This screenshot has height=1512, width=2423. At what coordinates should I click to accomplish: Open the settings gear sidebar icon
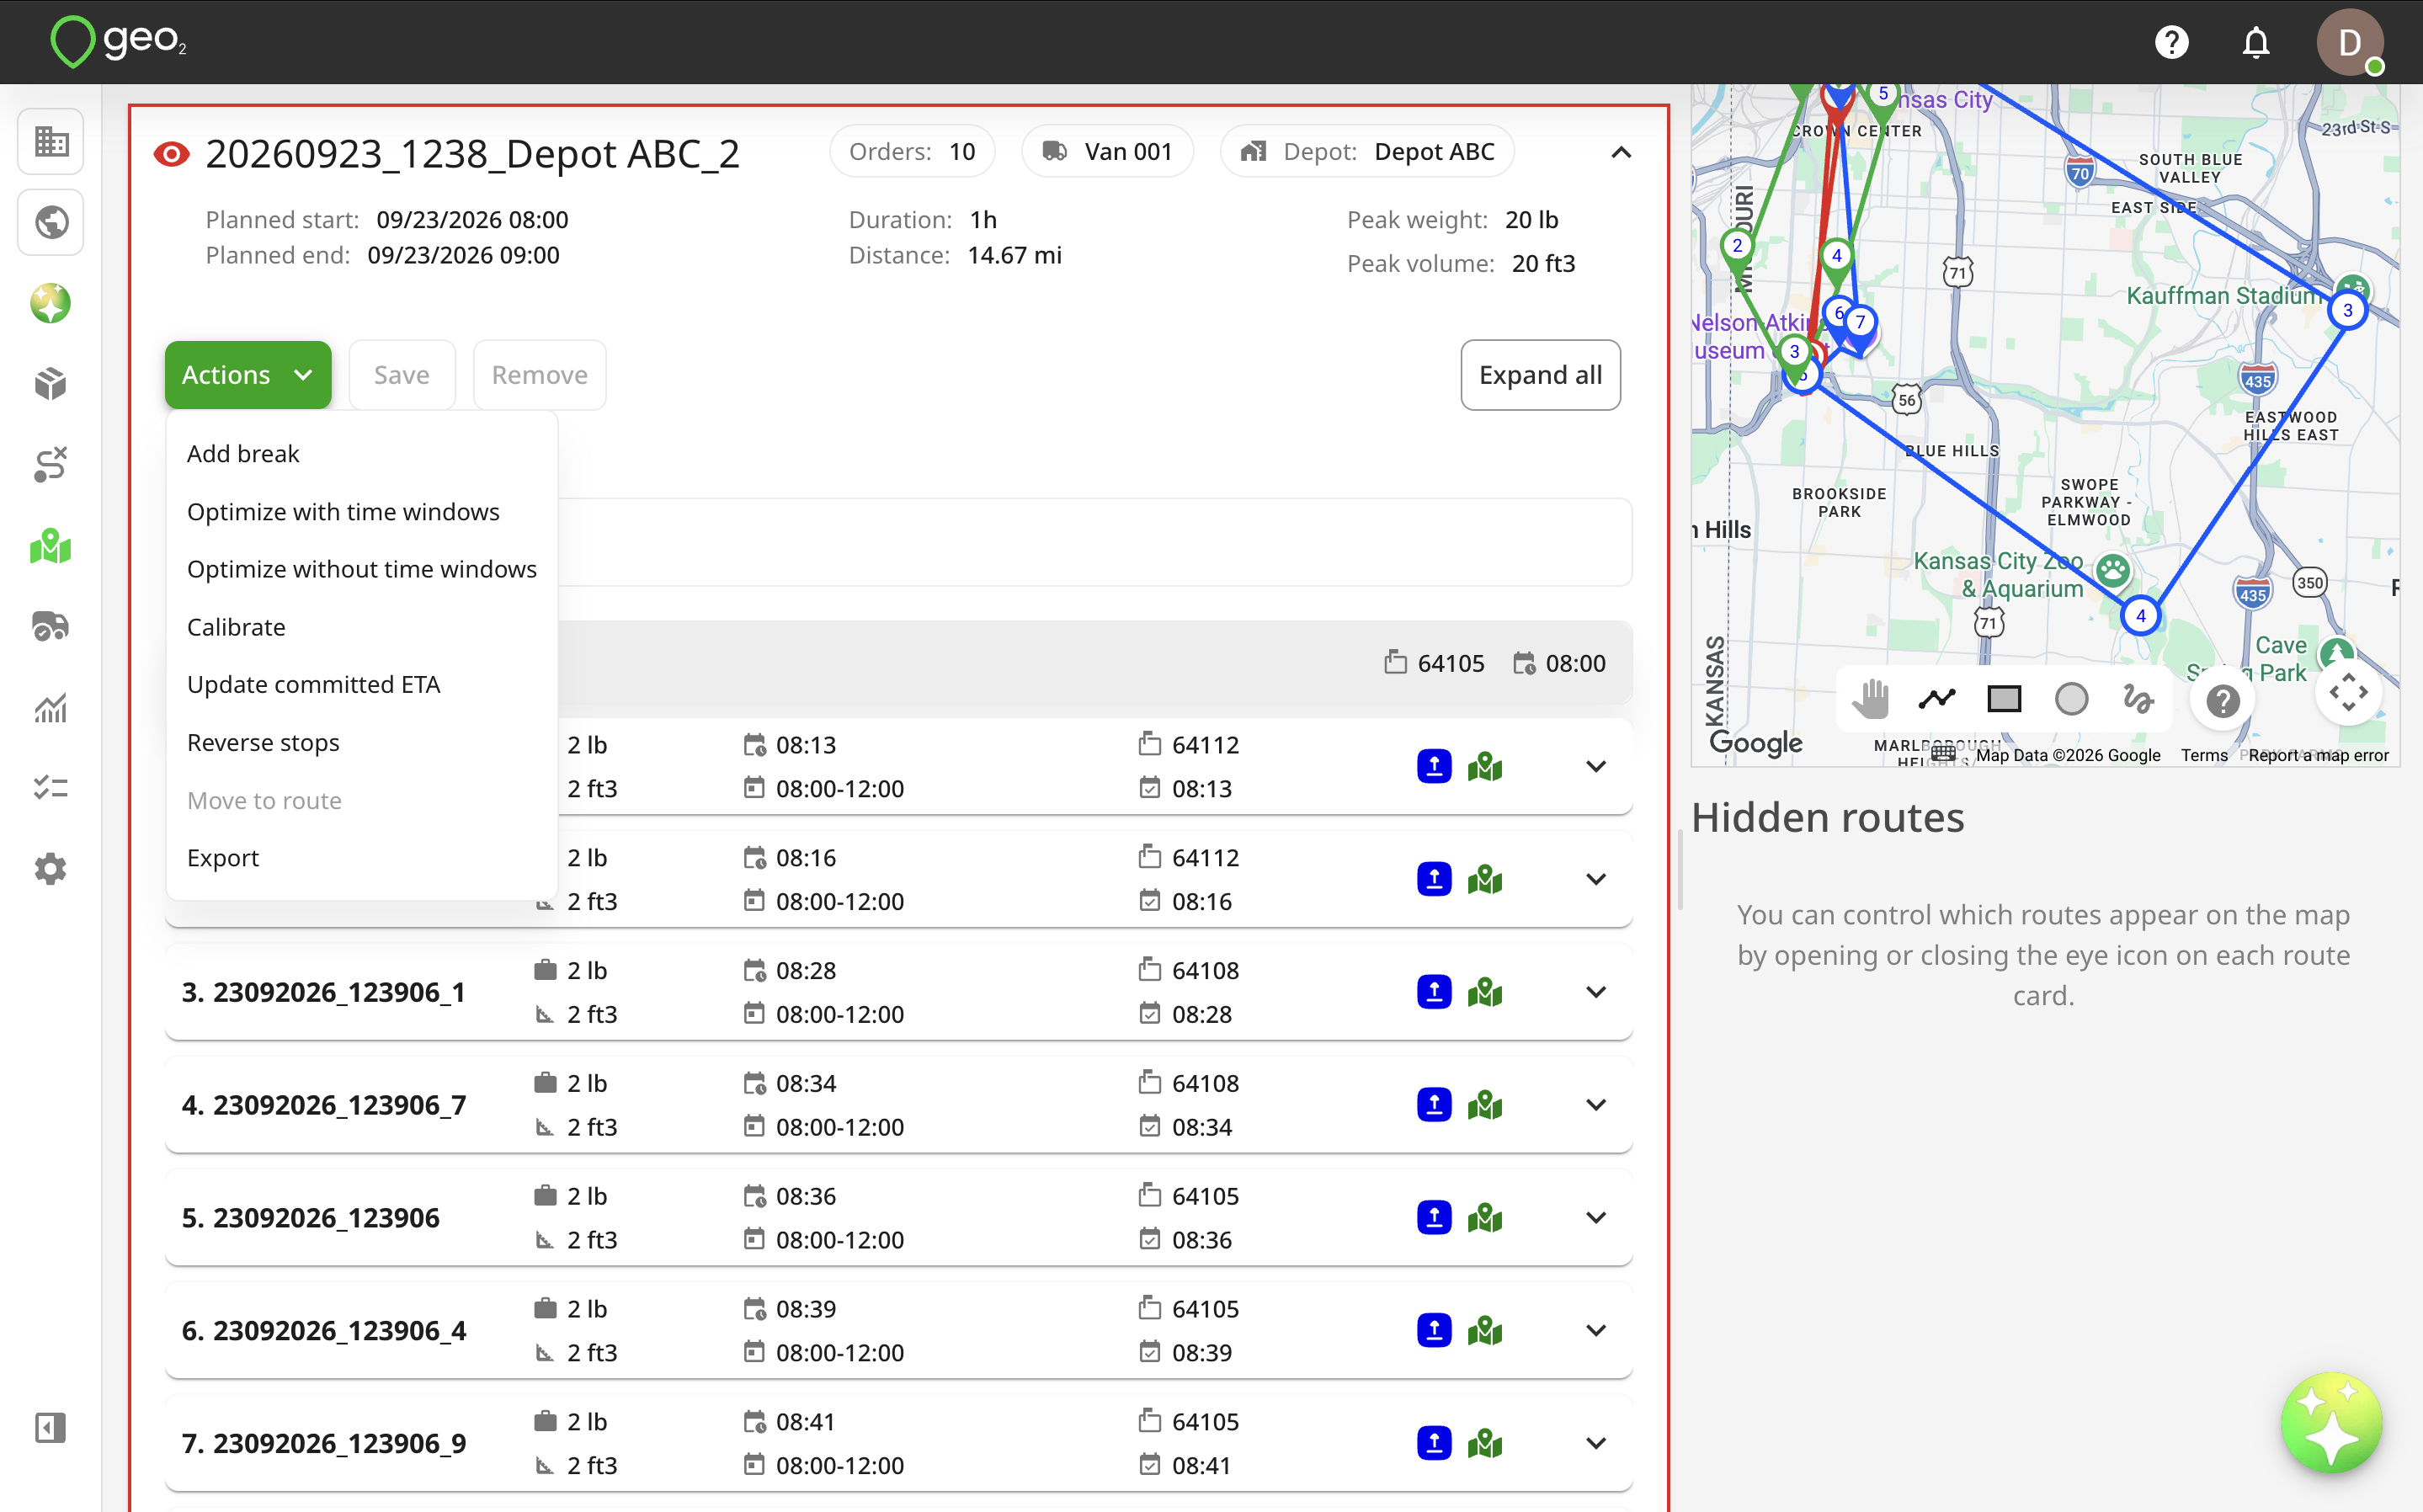51,869
